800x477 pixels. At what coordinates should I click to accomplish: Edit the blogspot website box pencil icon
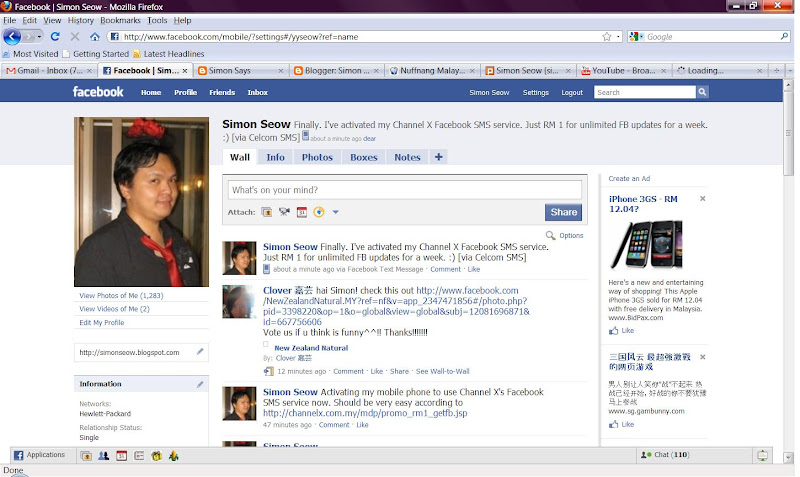coord(200,352)
